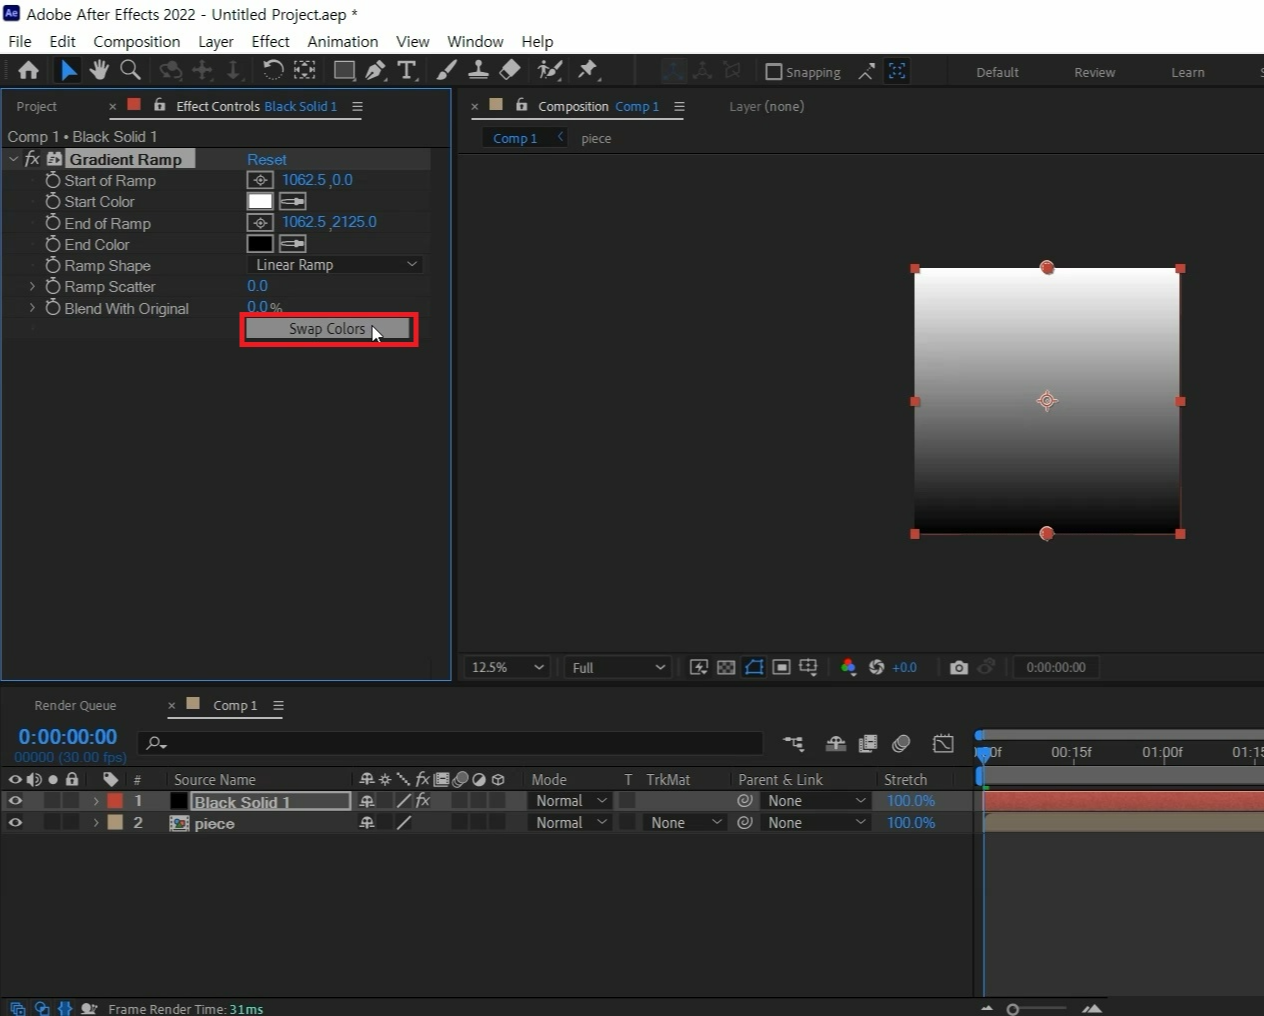Select the Hand tool

98,70
